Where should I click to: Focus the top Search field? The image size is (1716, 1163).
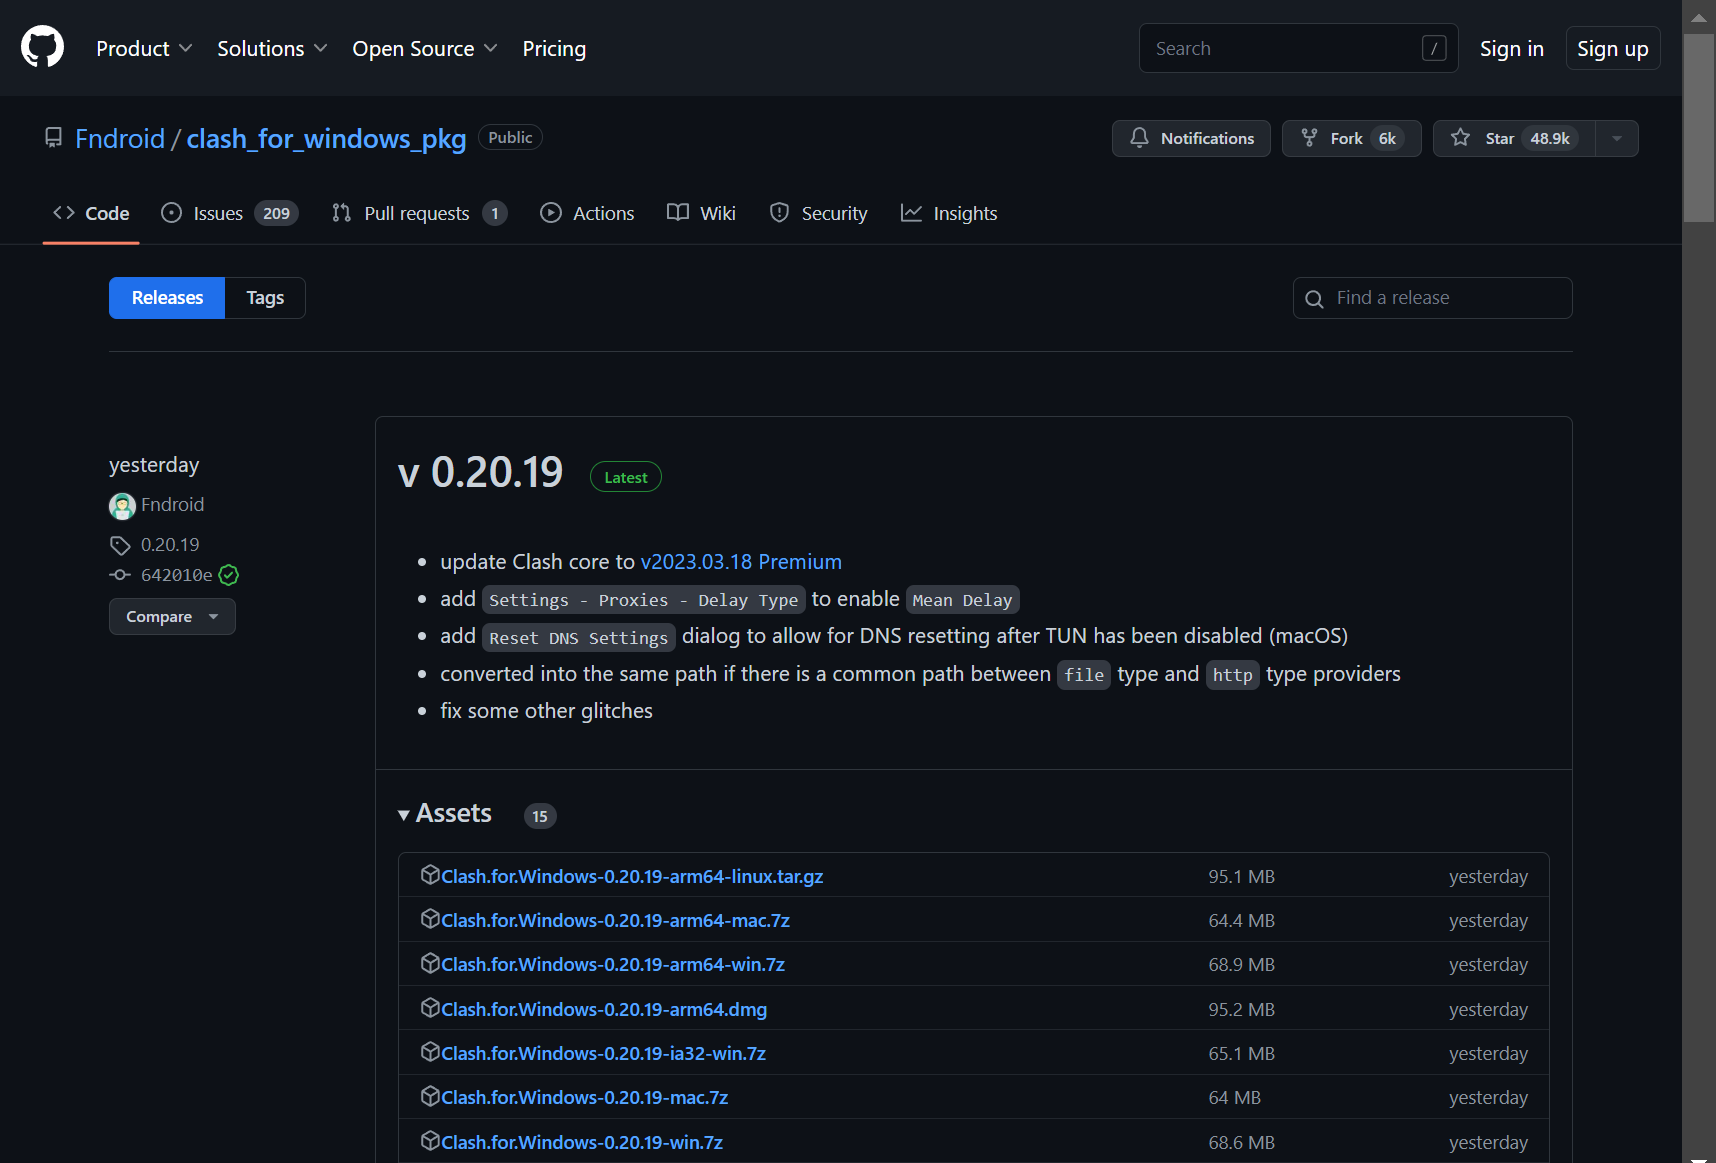click(x=1298, y=48)
